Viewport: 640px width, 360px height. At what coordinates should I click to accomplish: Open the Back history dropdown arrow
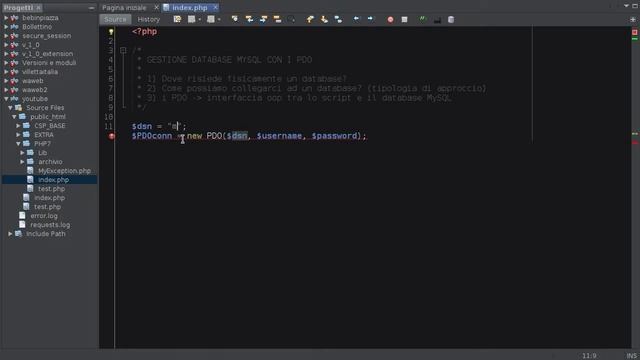pyautogui.click(x=200, y=20)
